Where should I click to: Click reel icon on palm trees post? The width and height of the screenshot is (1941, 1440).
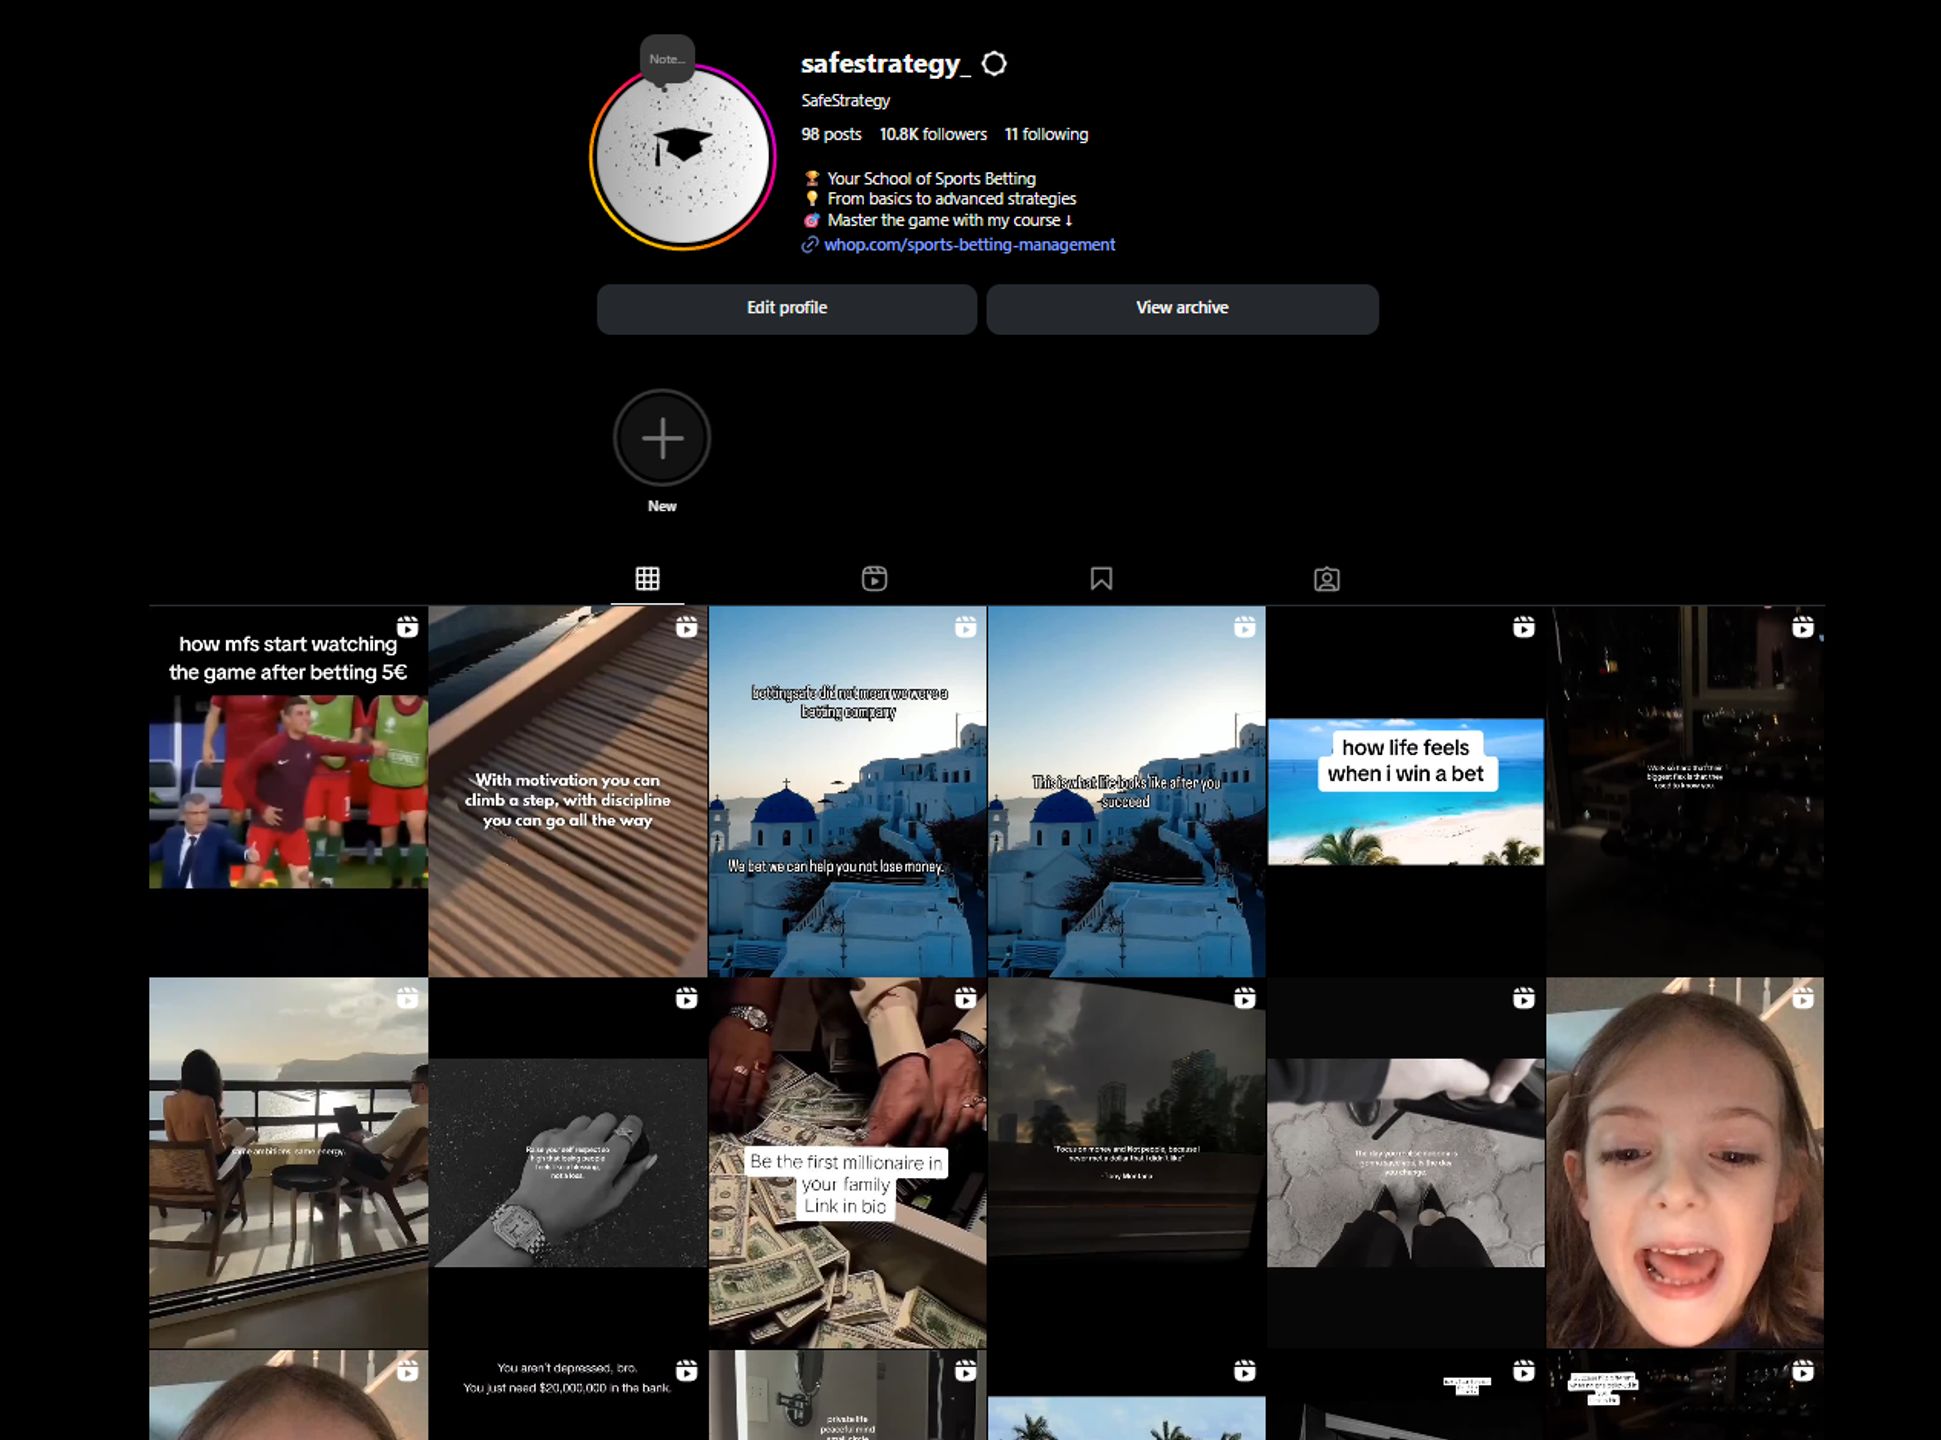pos(1244,1370)
